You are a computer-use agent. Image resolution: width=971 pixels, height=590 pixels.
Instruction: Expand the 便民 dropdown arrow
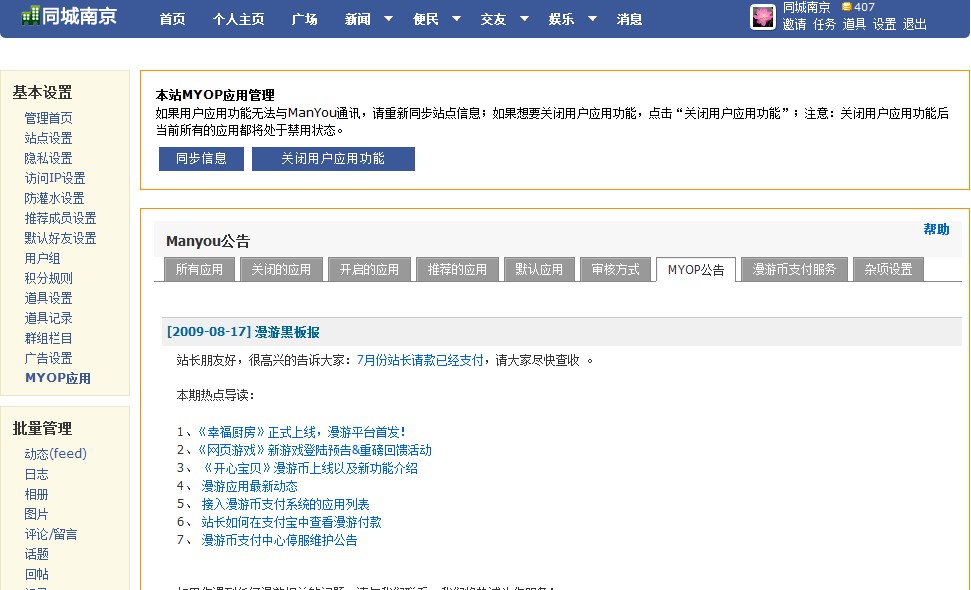[x=456, y=19]
